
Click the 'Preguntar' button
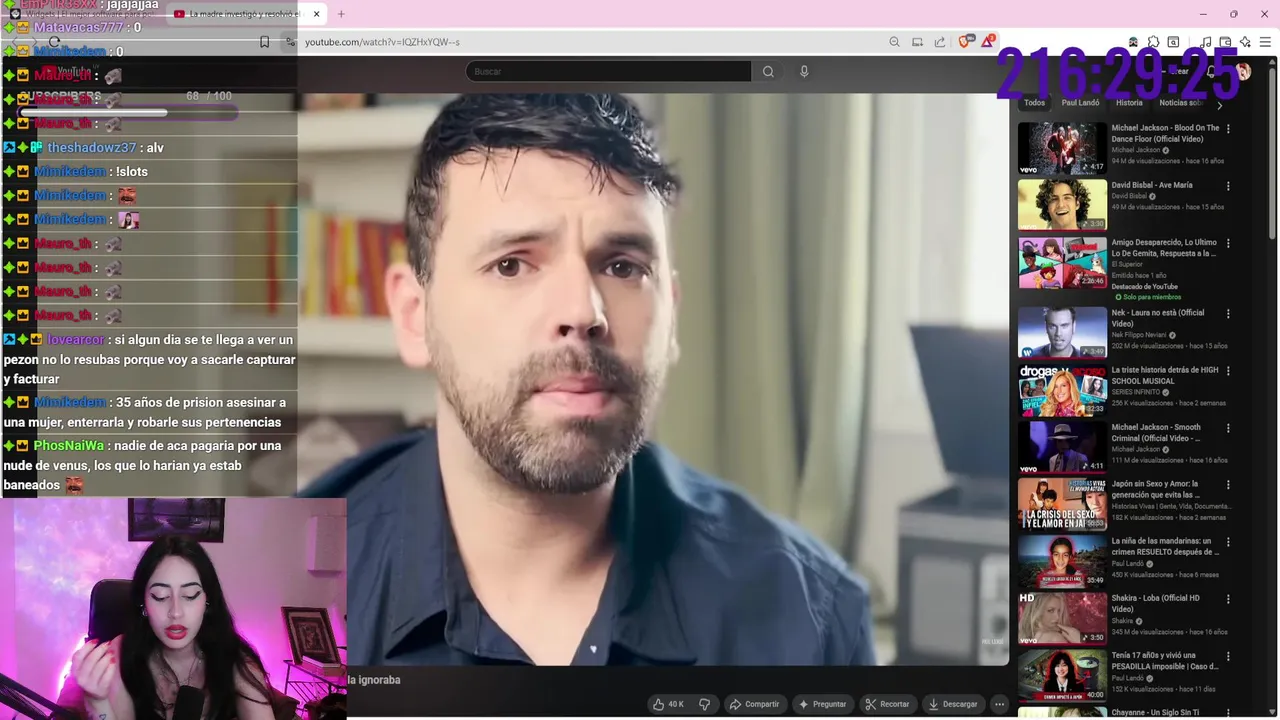pyautogui.click(x=822, y=704)
